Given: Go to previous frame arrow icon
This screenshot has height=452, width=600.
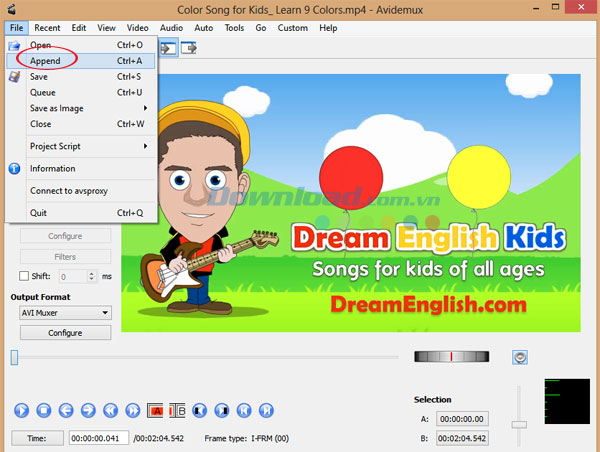Looking at the screenshot, I should pos(66,409).
